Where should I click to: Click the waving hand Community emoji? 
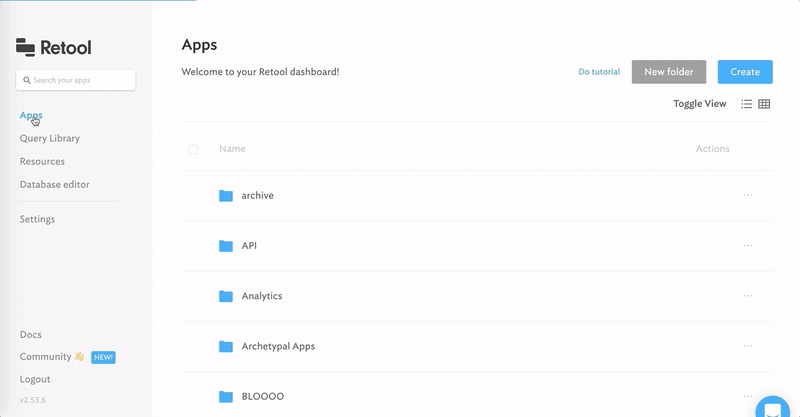pyautogui.click(x=79, y=356)
